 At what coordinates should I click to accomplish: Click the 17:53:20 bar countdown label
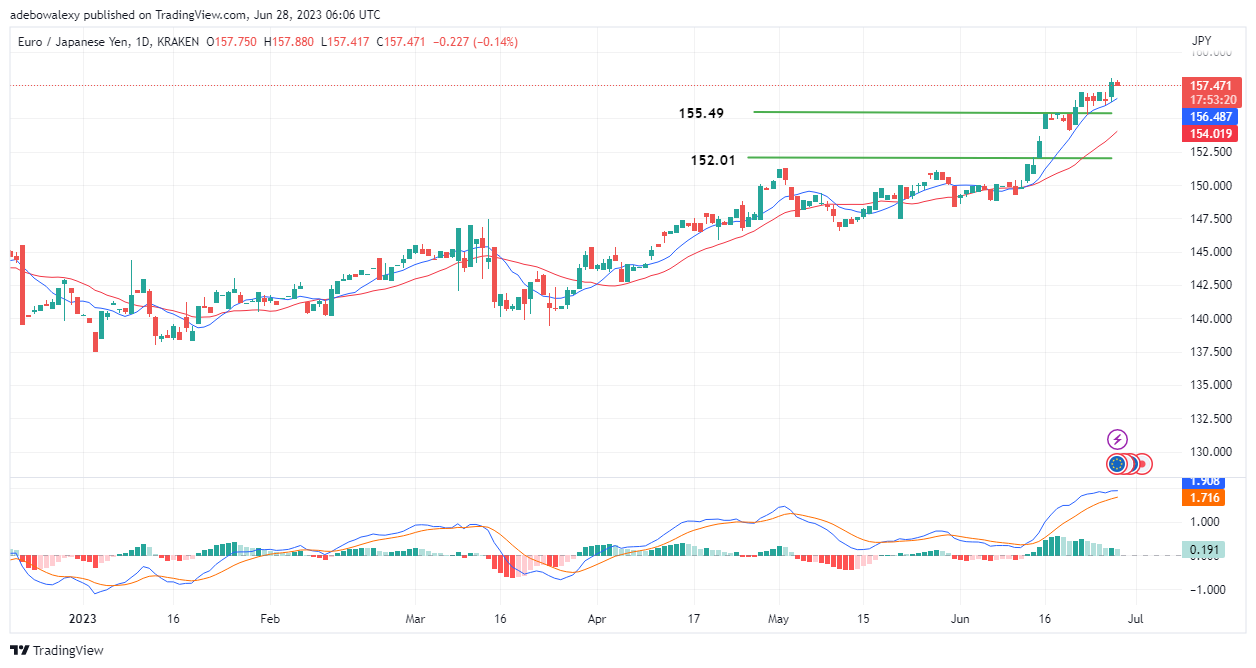(x=1211, y=99)
